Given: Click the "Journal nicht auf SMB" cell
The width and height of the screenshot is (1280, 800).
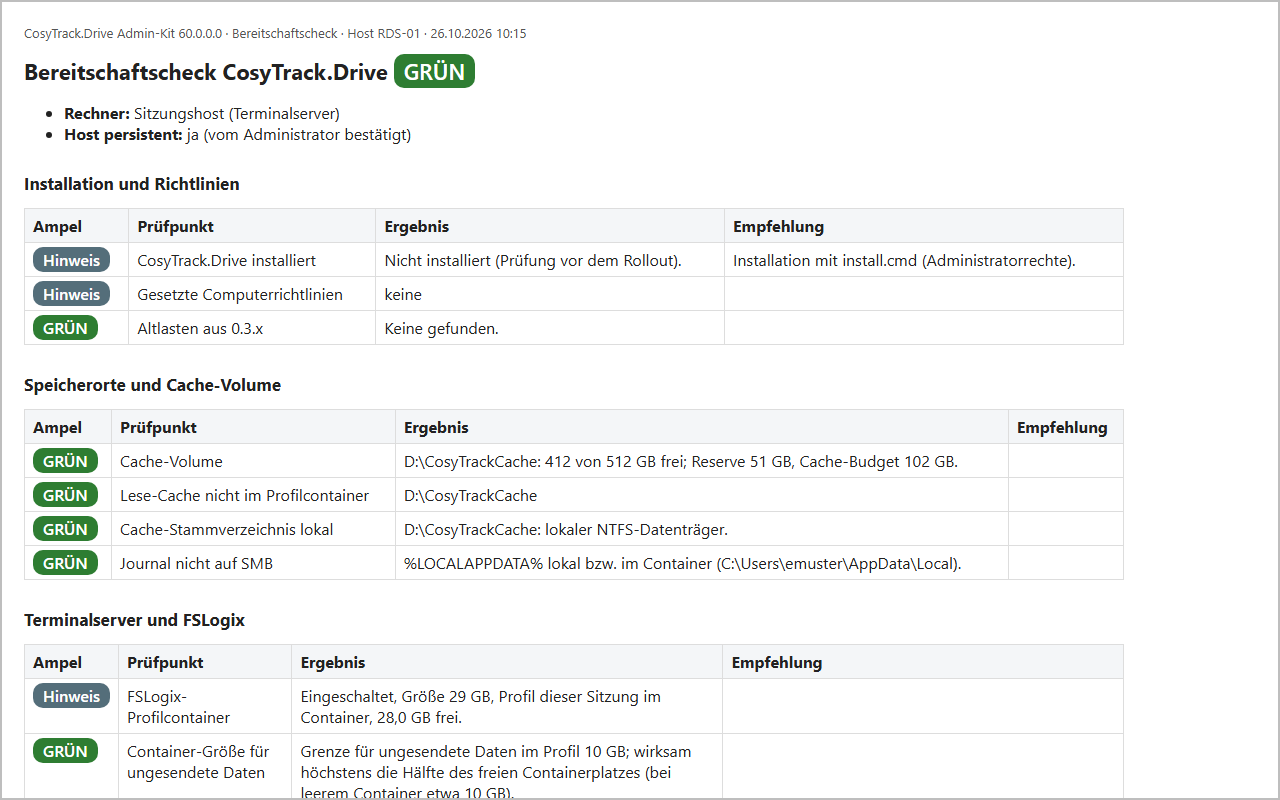Looking at the screenshot, I should tap(254, 563).
